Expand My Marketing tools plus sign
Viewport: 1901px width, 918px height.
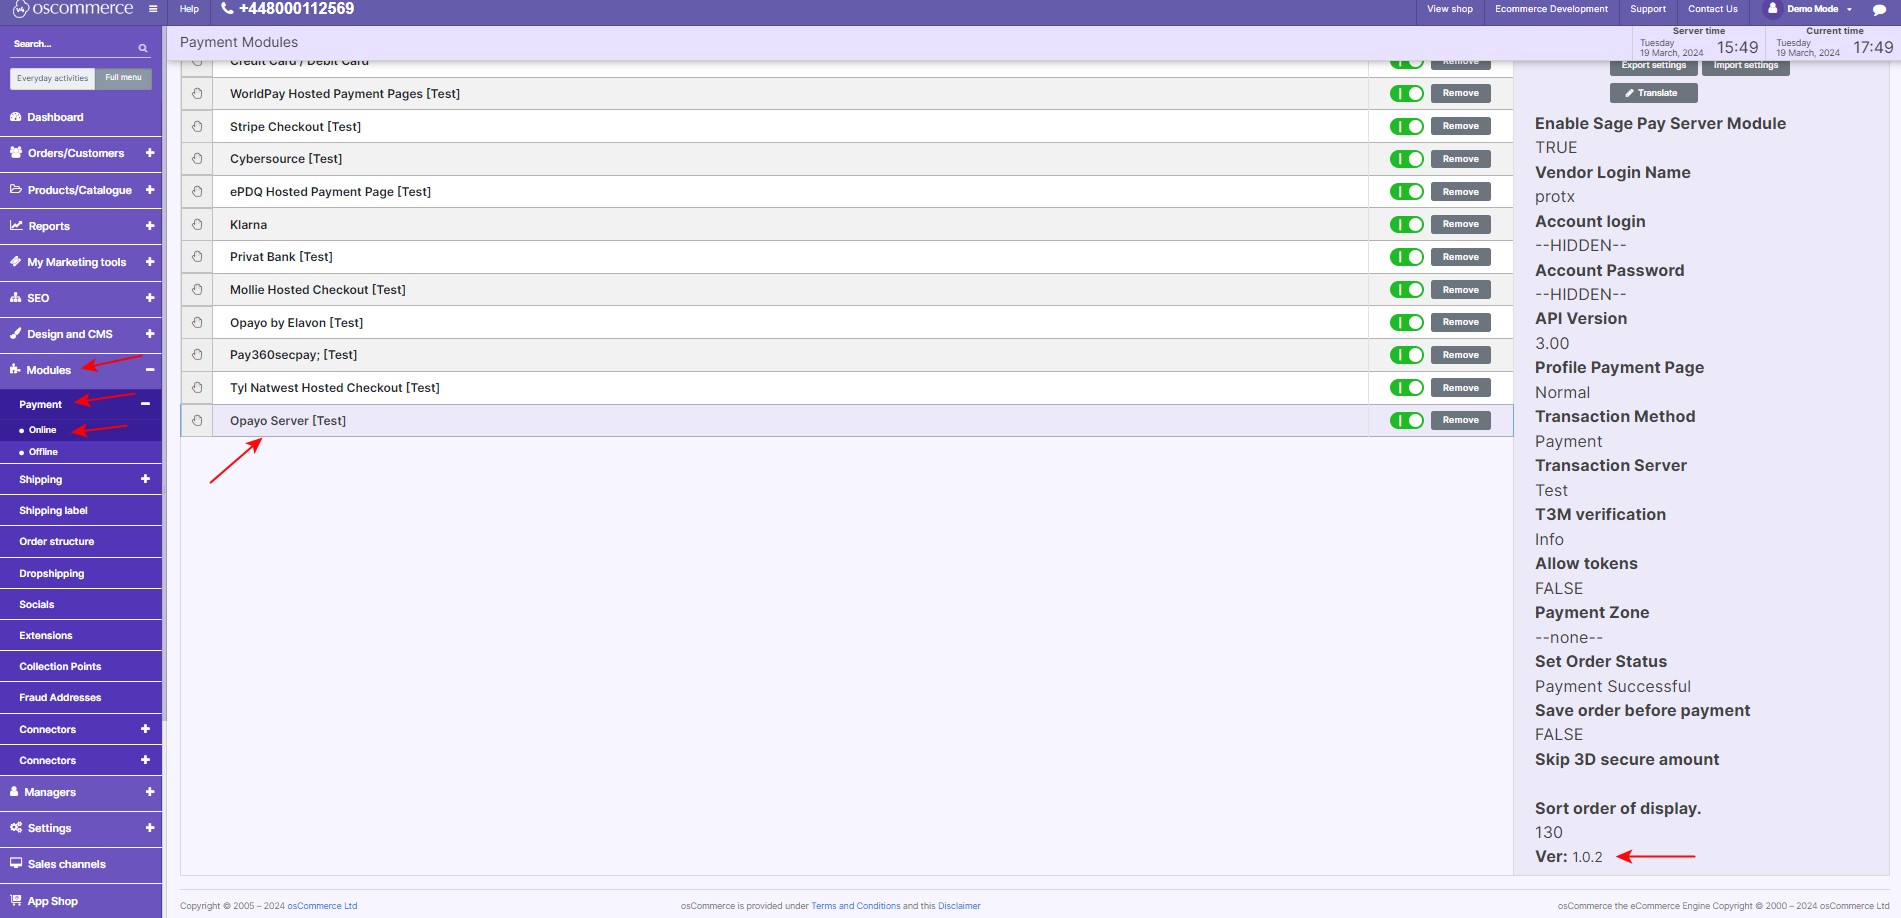tap(150, 262)
